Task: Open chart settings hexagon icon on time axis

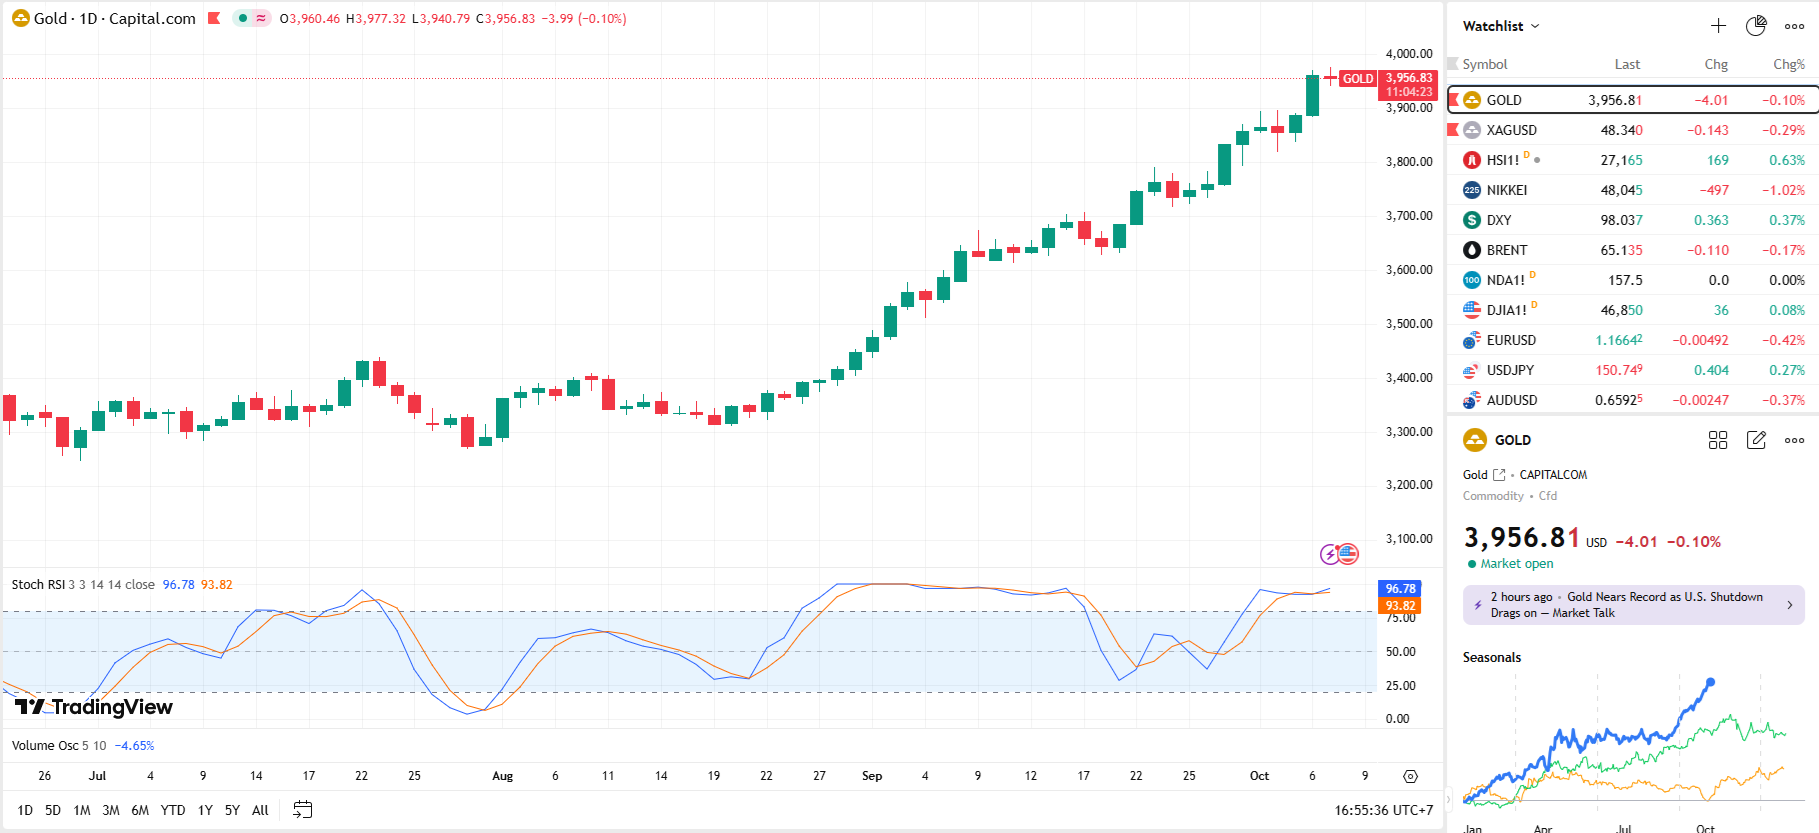Action: click(x=1410, y=776)
